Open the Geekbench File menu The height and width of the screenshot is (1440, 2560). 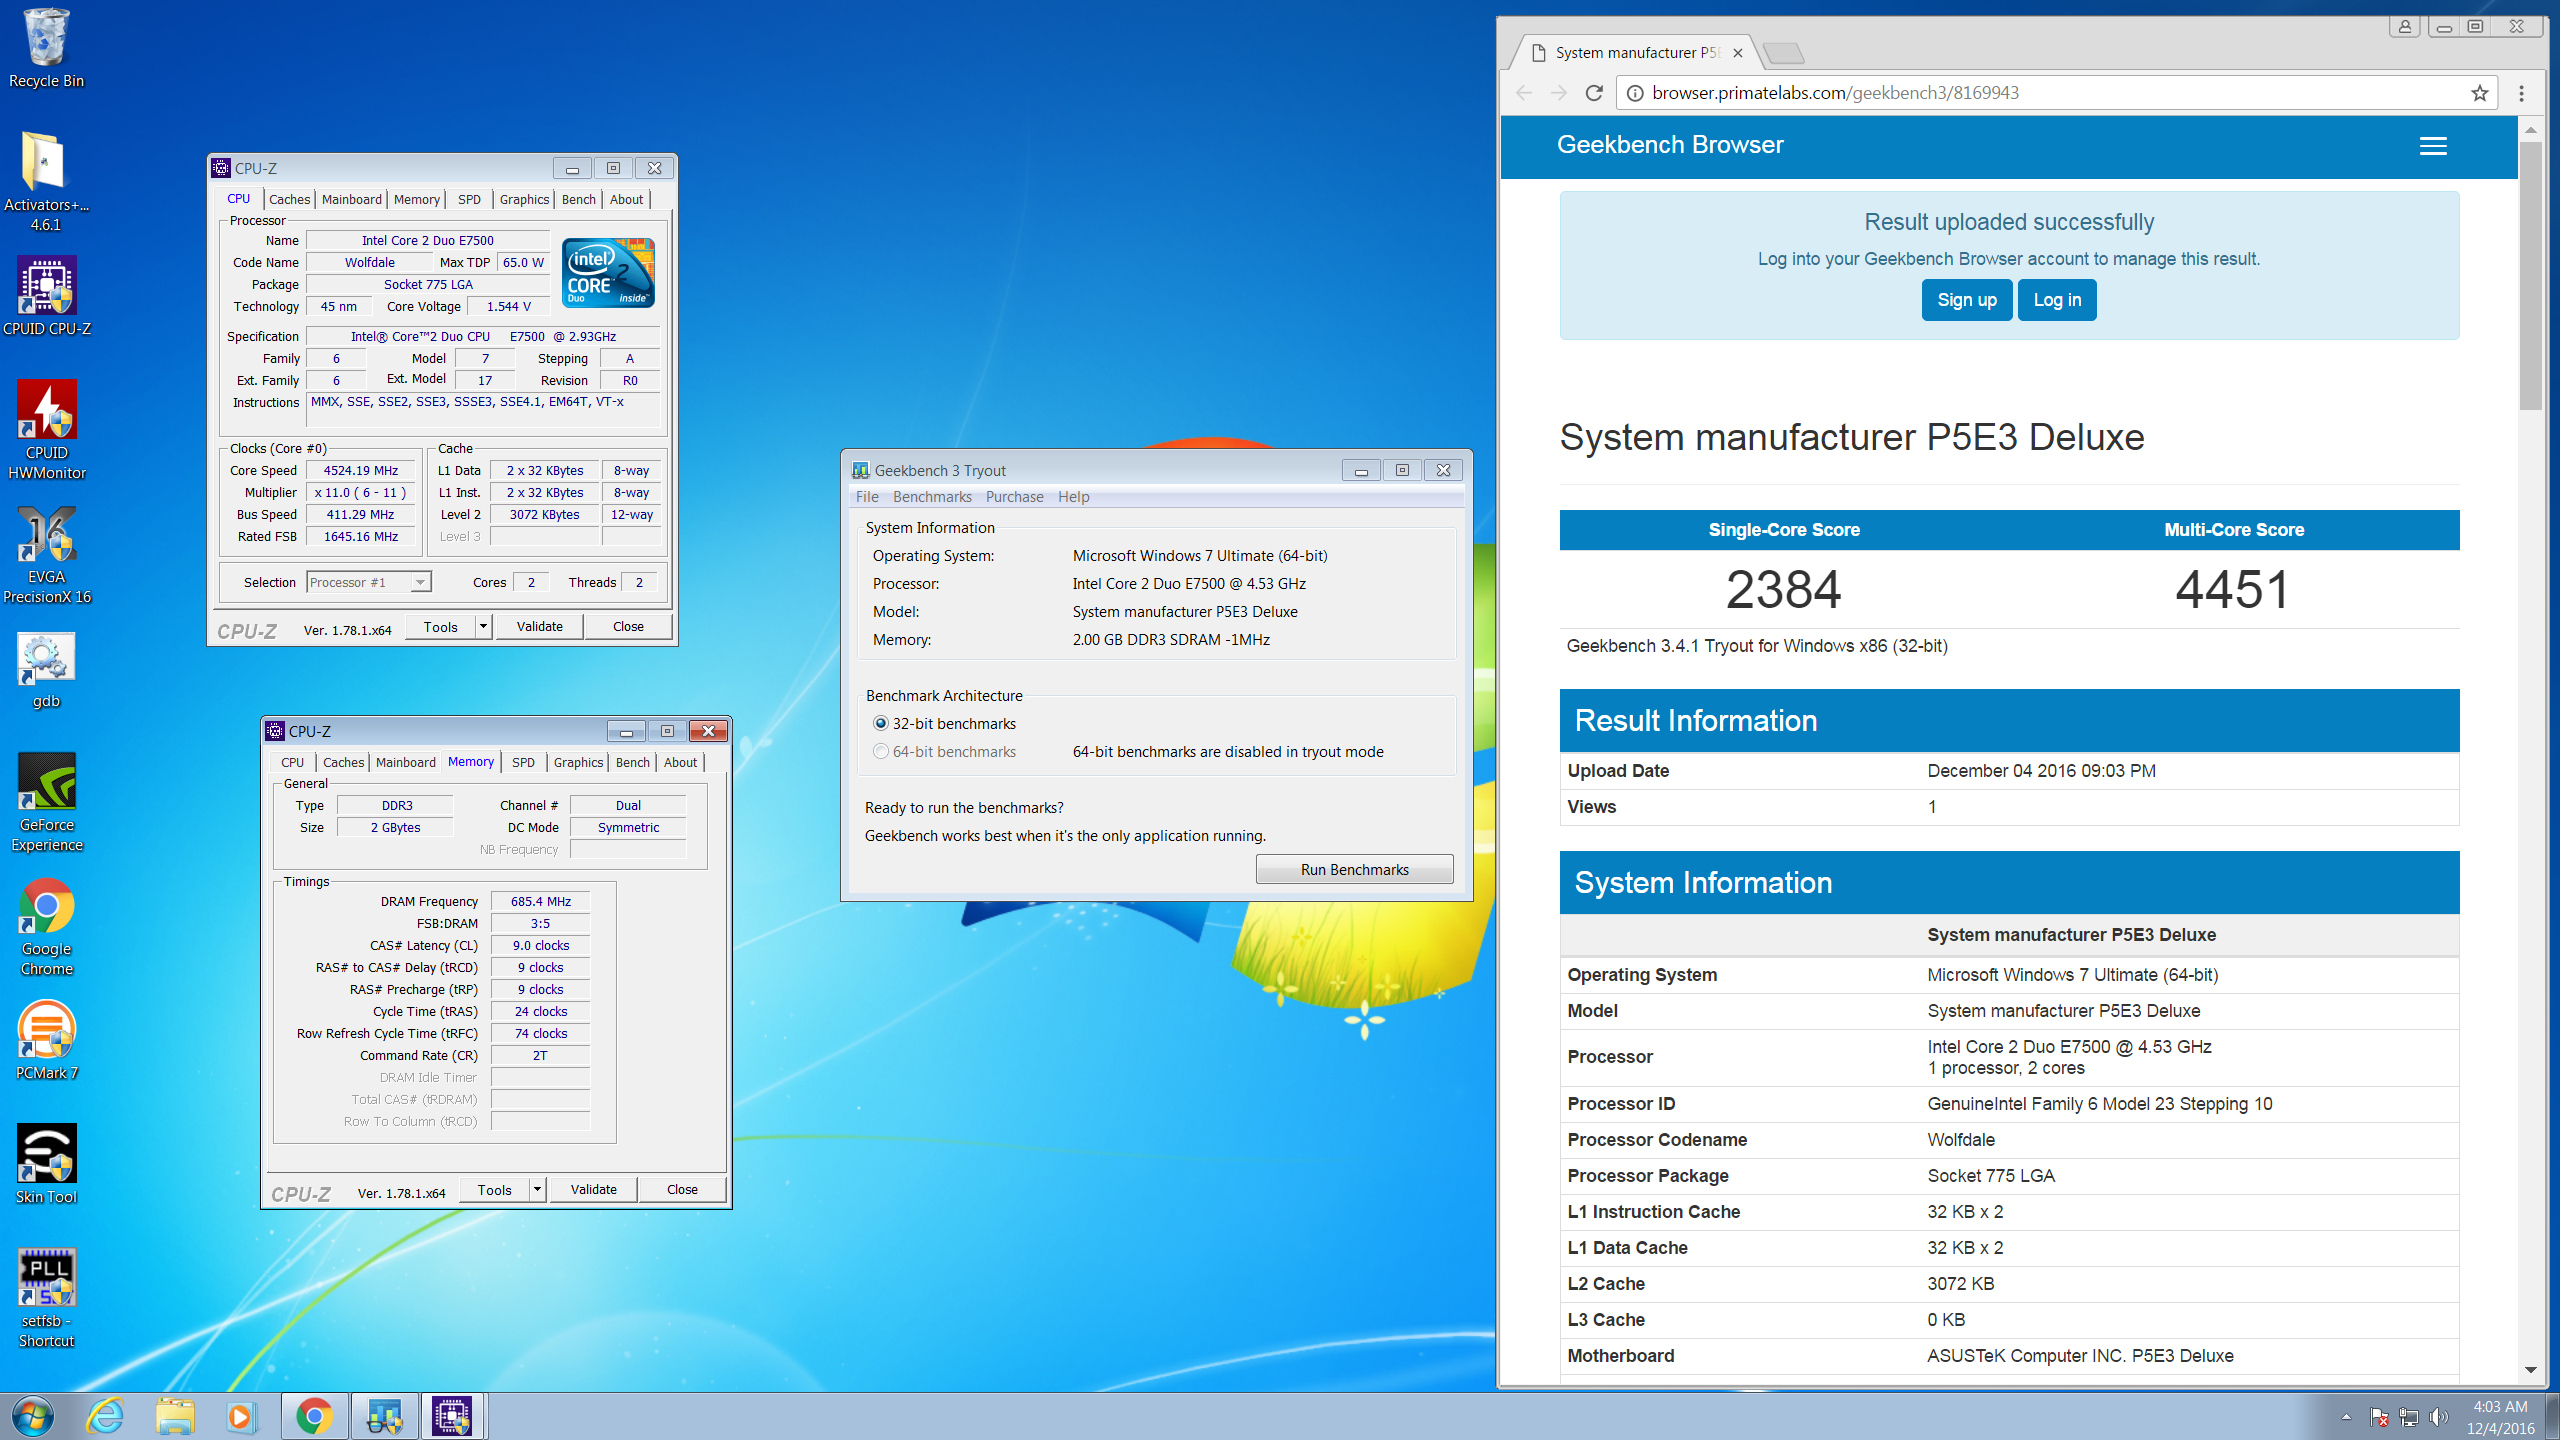click(867, 497)
